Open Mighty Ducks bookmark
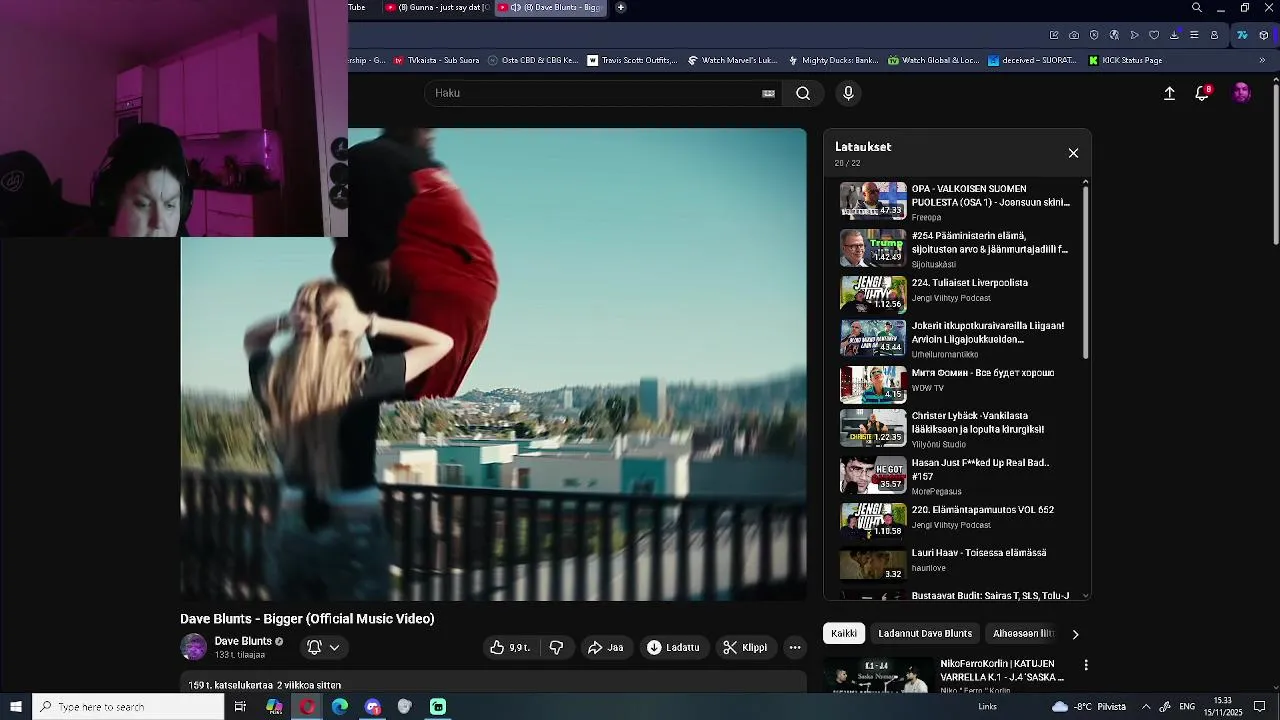Image resolution: width=1280 pixels, height=720 pixels. tap(834, 60)
